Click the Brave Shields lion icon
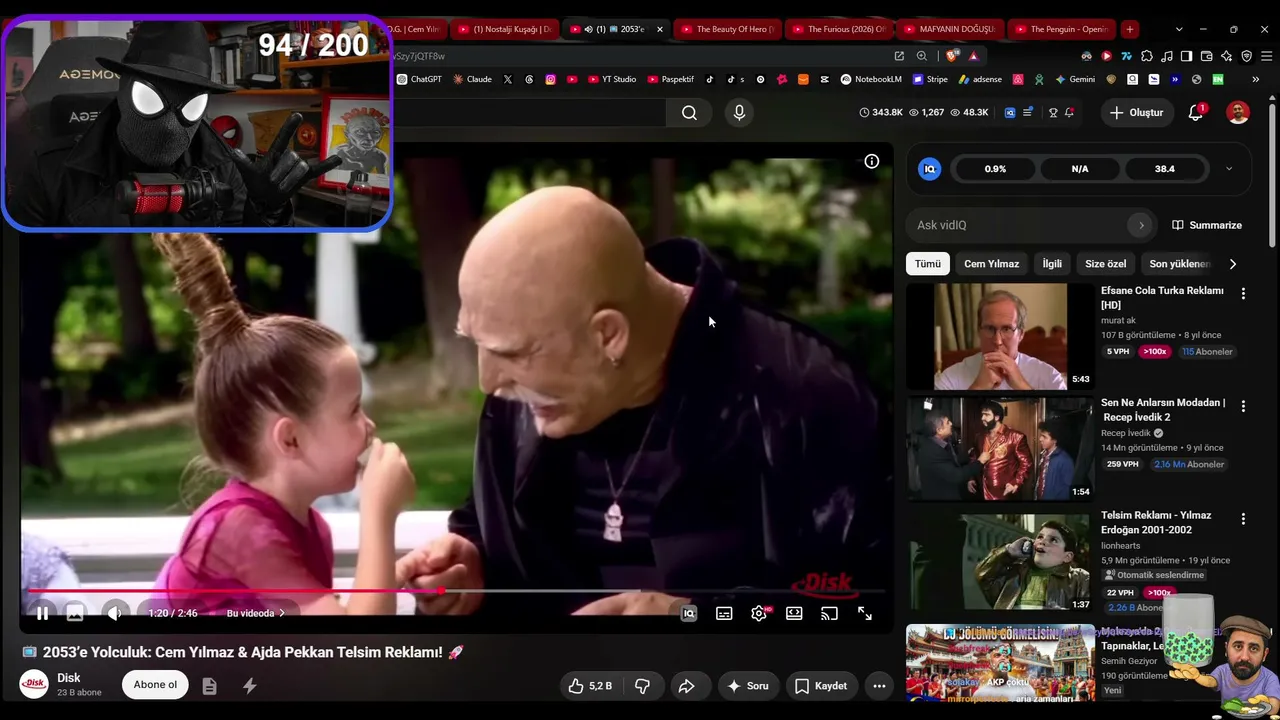Image resolution: width=1280 pixels, height=720 pixels. pyautogui.click(x=952, y=56)
